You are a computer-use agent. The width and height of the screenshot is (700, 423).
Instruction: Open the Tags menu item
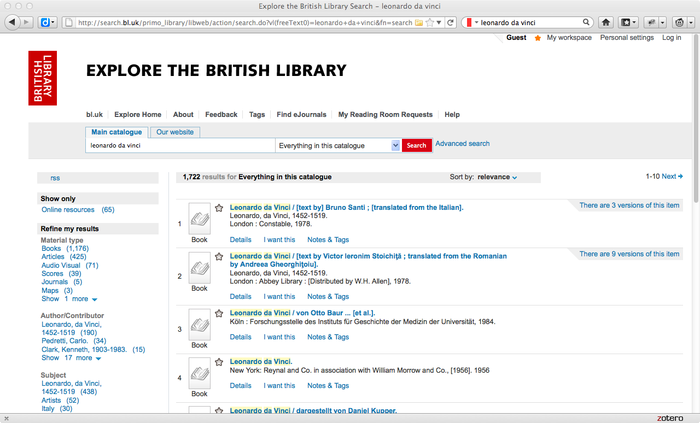click(x=257, y=115)
